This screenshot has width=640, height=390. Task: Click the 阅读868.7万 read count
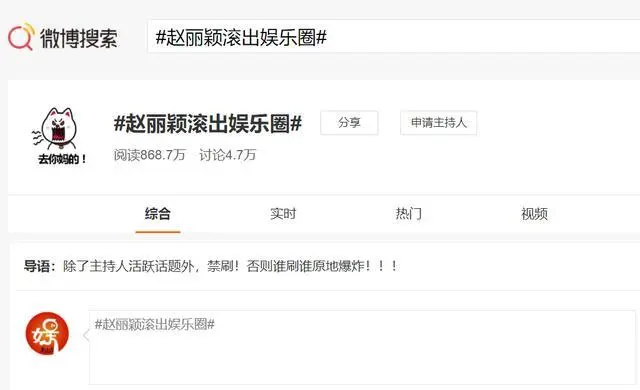pyautogui.click(x=150, y=155)
